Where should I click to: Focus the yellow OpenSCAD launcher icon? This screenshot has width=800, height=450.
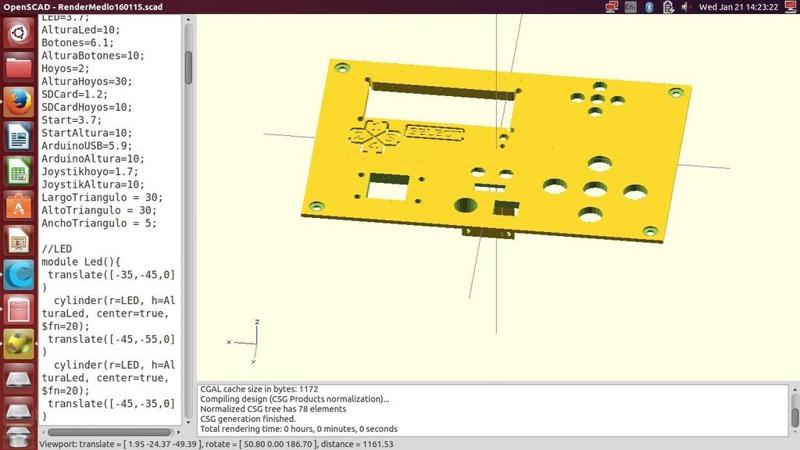coord(18,344)
